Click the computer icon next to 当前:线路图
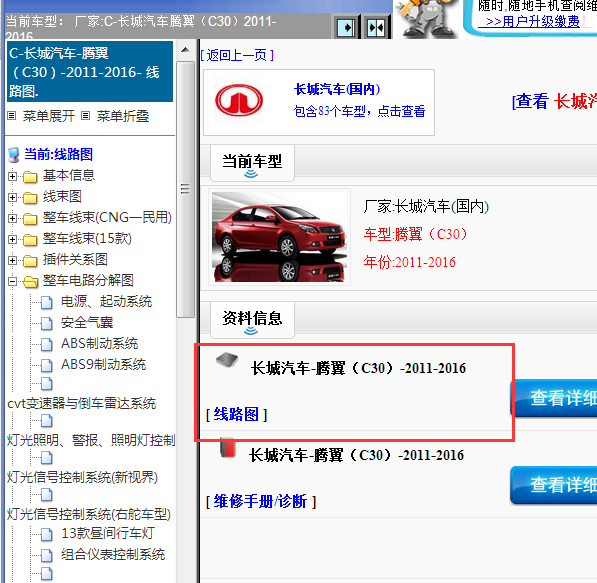 14,155
